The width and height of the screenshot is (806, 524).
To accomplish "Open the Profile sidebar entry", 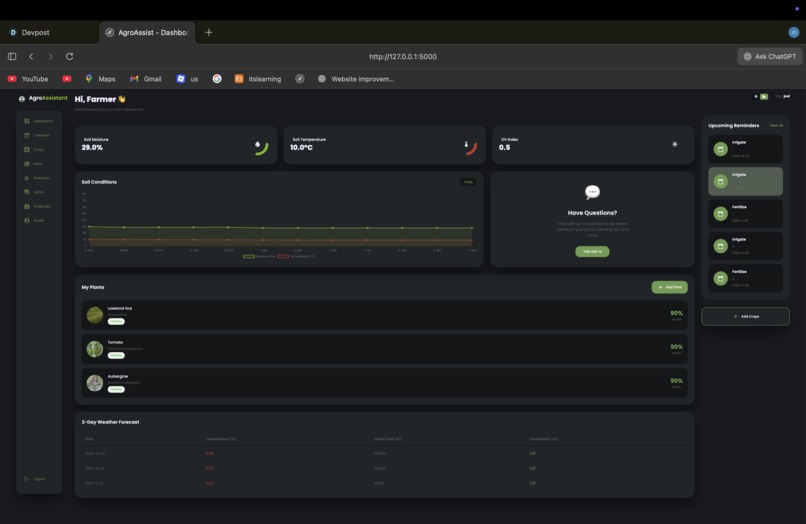I will (34, 220).
